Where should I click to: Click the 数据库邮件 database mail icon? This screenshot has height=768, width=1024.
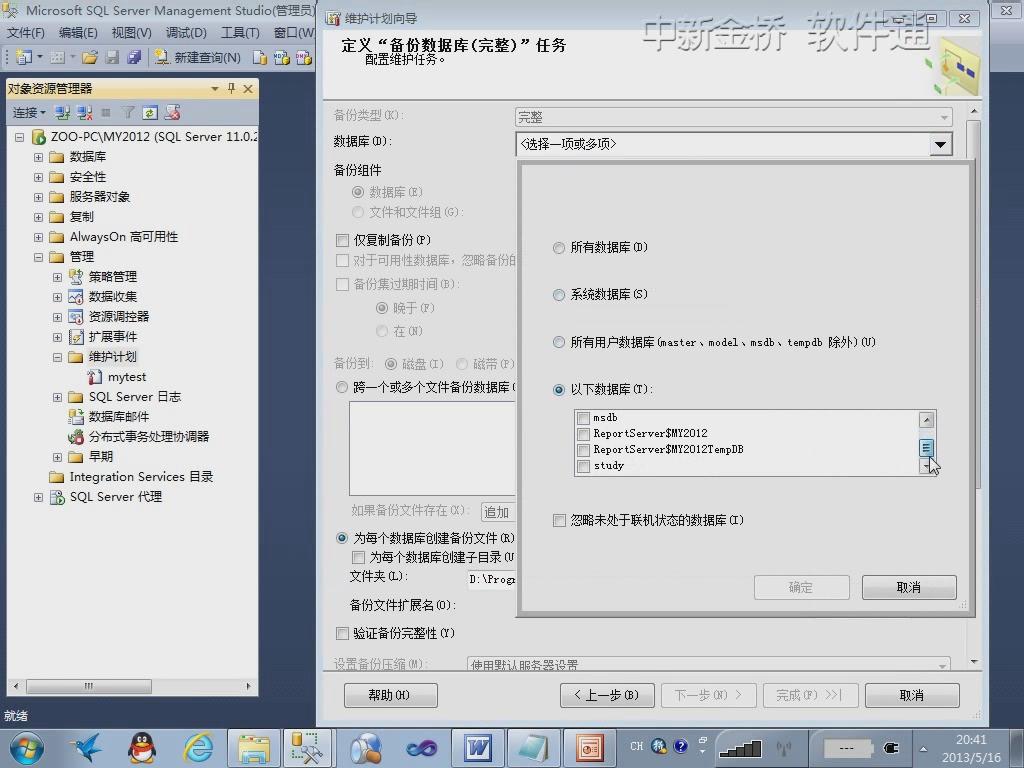coord(76,417)
